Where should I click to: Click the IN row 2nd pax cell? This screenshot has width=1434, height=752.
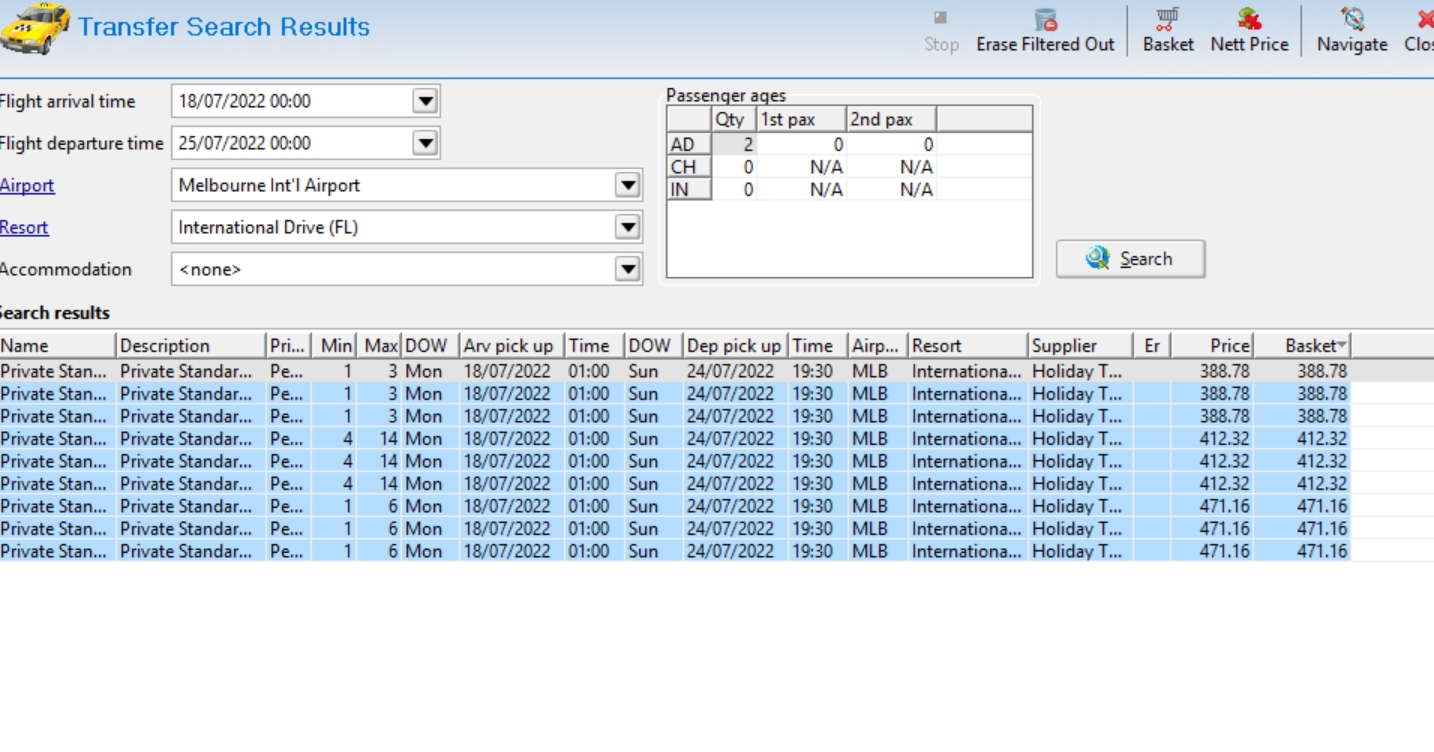[x=892, y=190]
